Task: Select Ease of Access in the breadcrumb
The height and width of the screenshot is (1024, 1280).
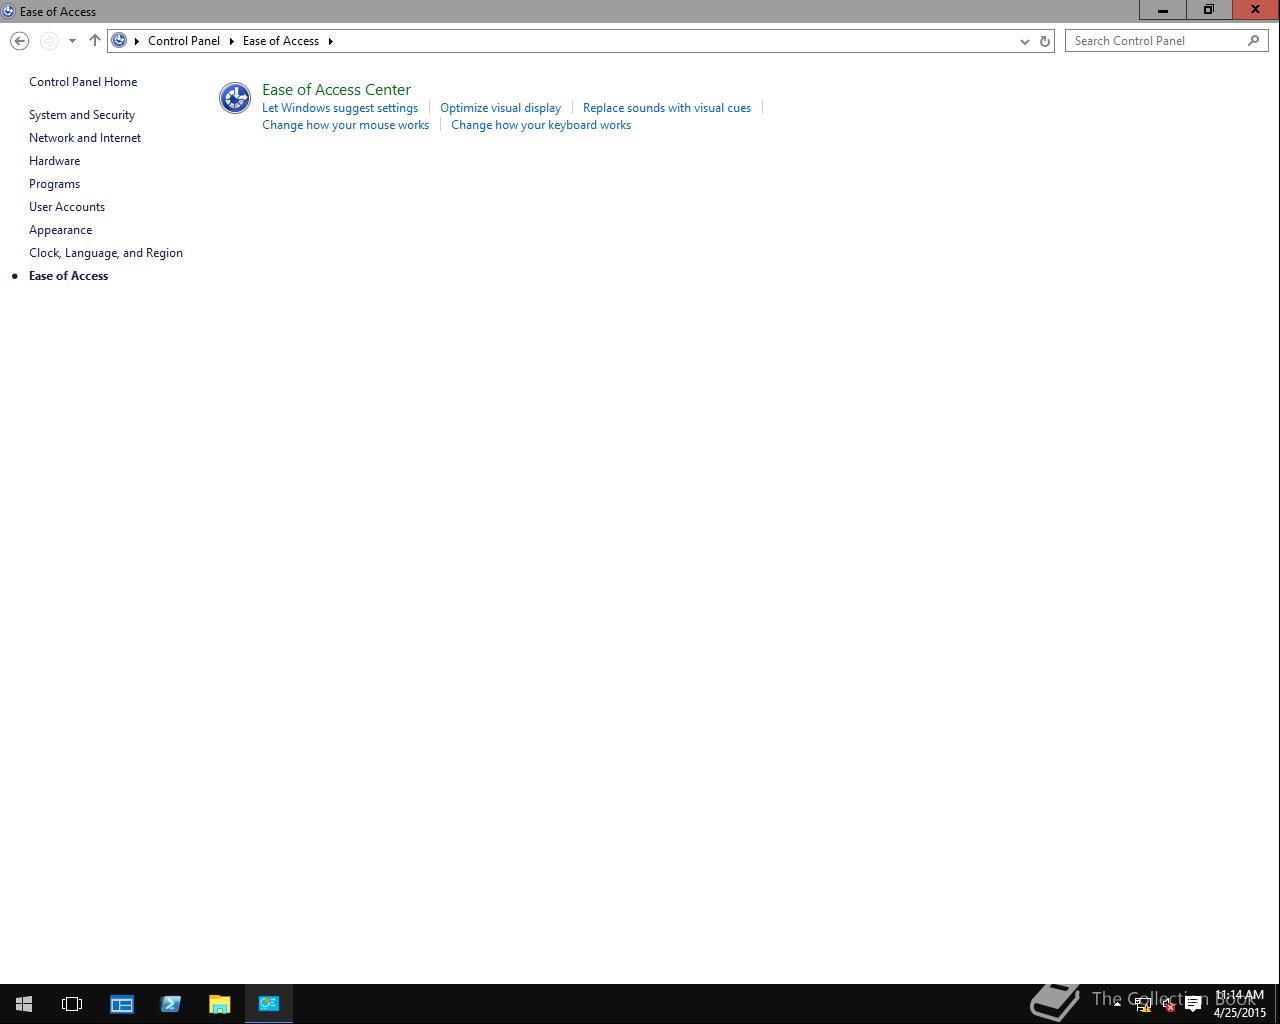Action: (x=281, y=41)
